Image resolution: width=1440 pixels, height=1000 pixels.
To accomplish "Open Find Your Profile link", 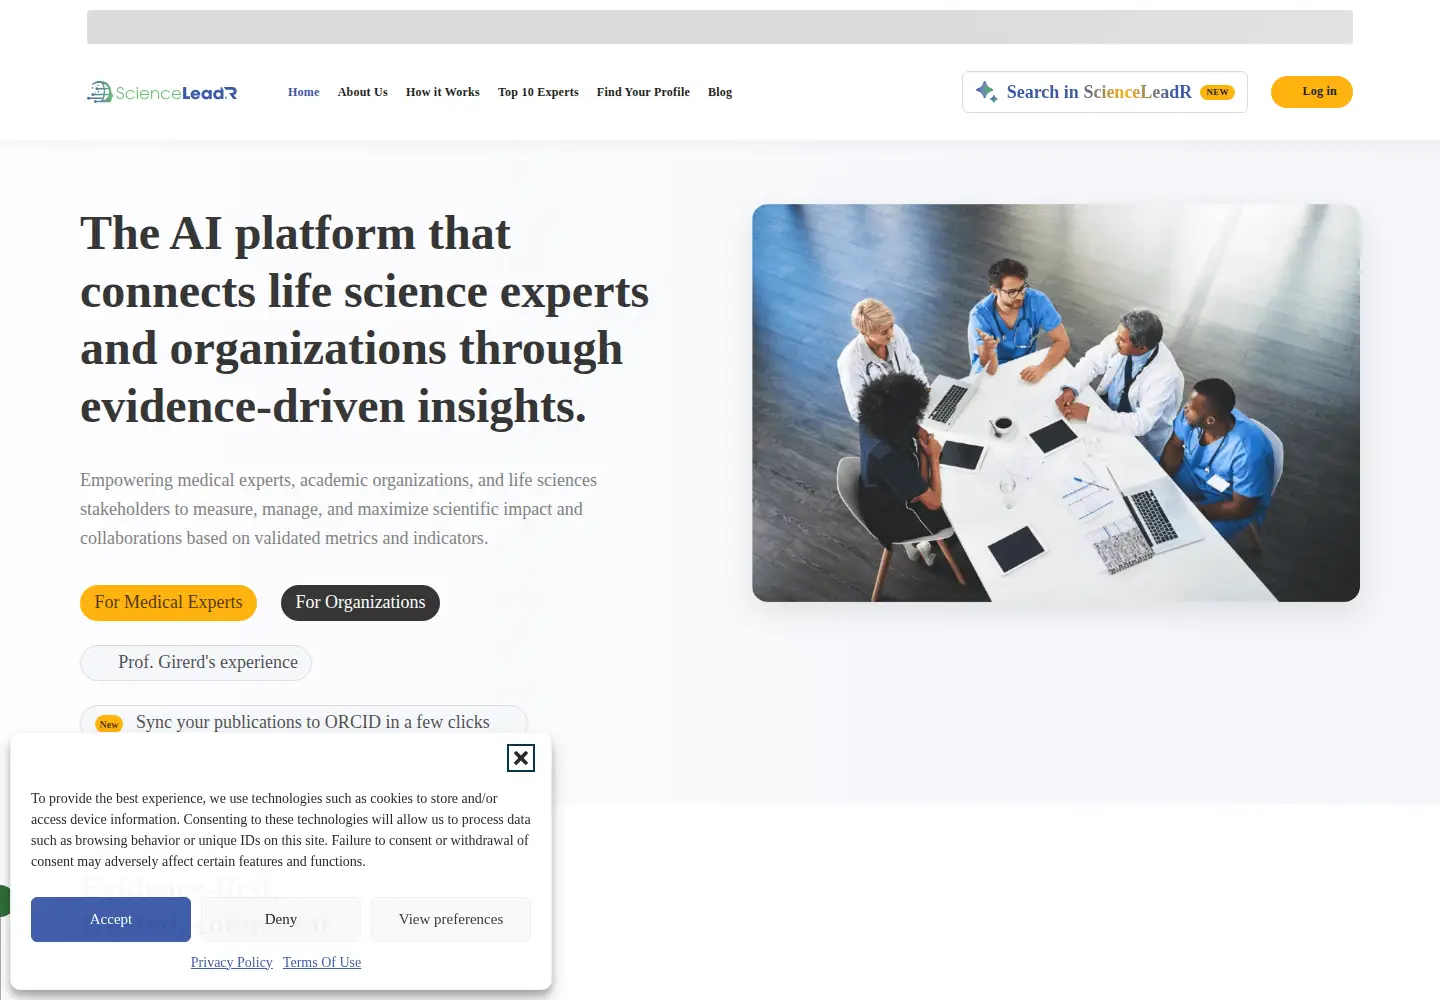I will (643, 92).
